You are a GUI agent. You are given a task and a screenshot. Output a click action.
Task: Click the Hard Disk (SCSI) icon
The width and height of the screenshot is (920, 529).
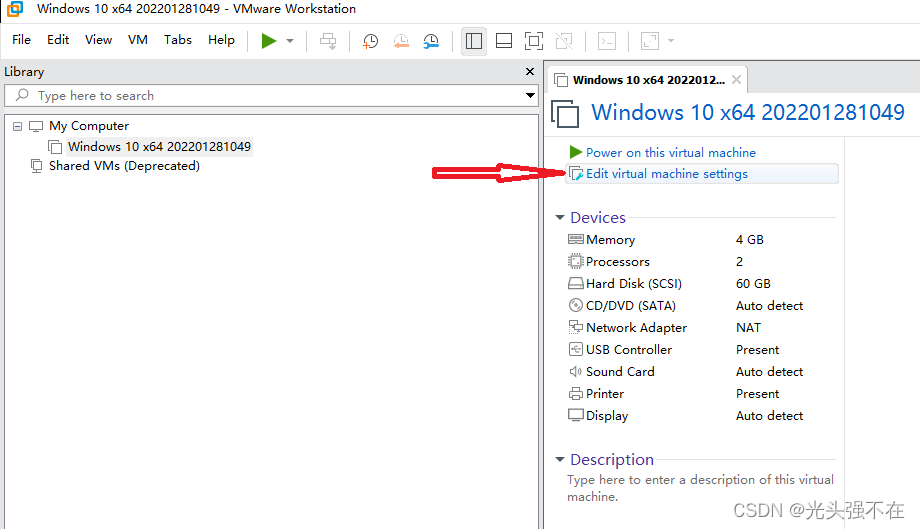tap(576, 283)
